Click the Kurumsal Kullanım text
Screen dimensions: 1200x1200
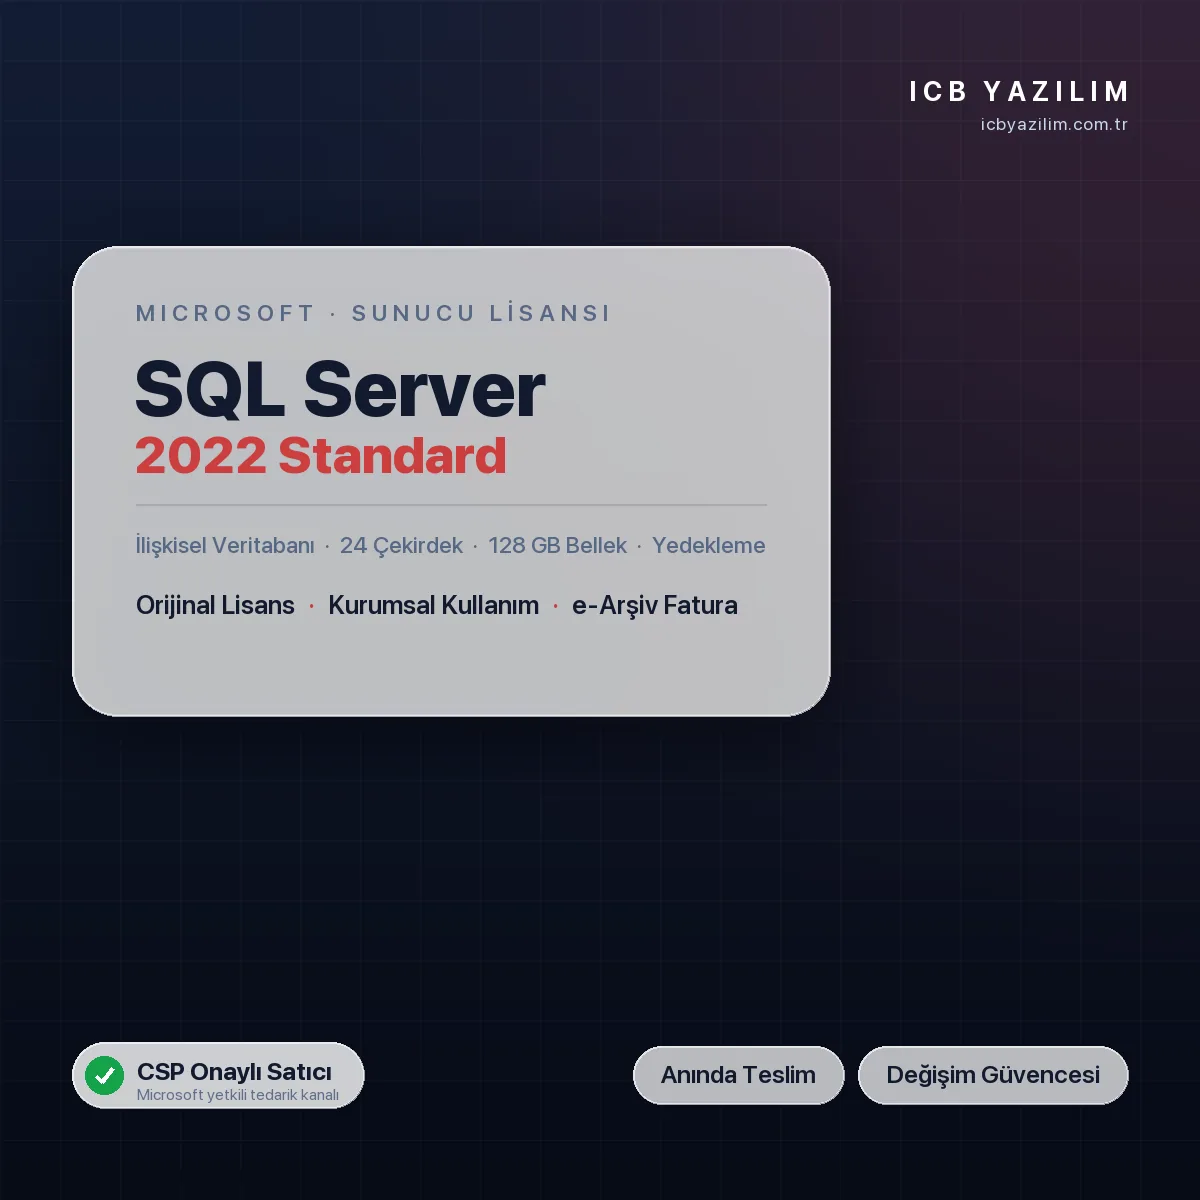[433, 606]
